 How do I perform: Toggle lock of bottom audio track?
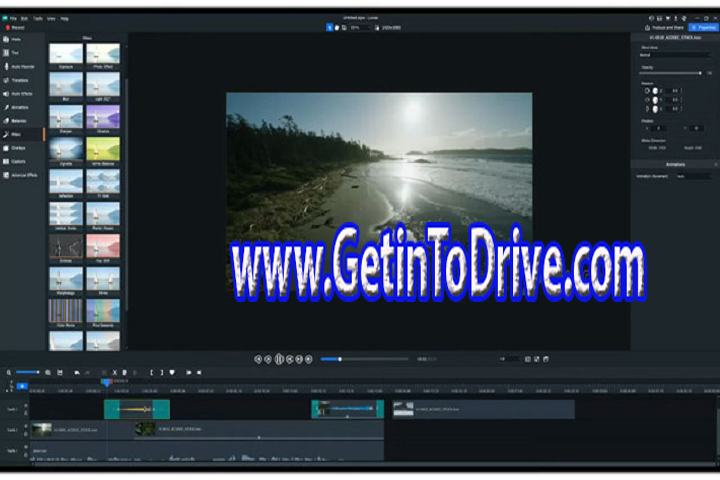click(x=26, y=454)
